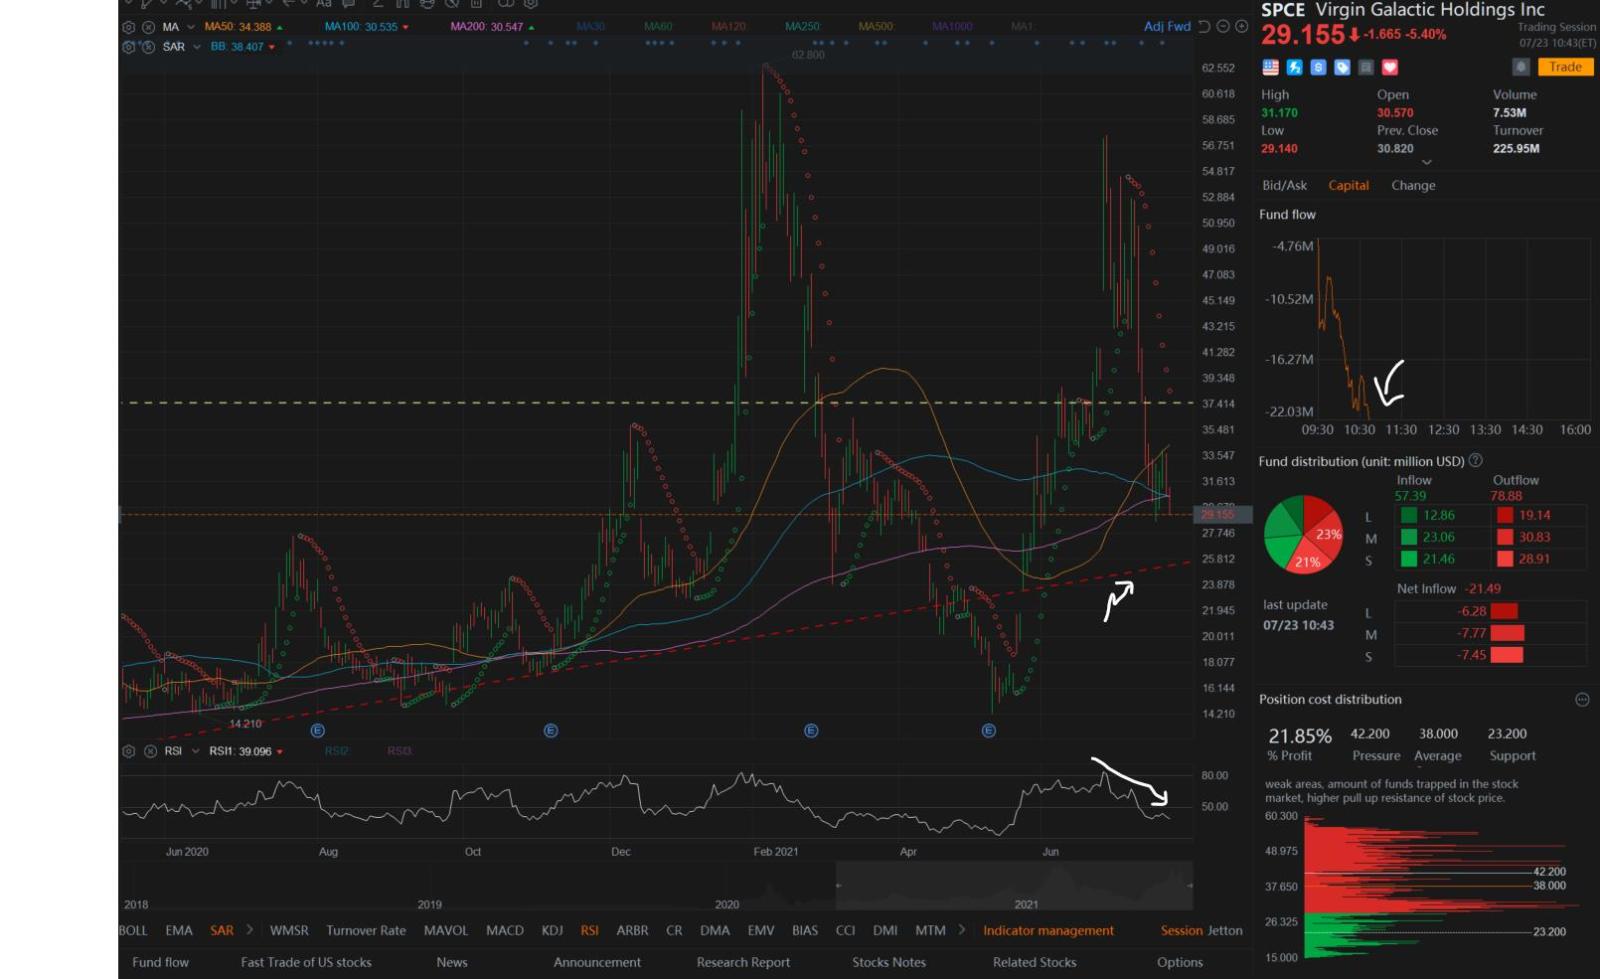Remove the SAR indicator with its X icon

[148, 47]
